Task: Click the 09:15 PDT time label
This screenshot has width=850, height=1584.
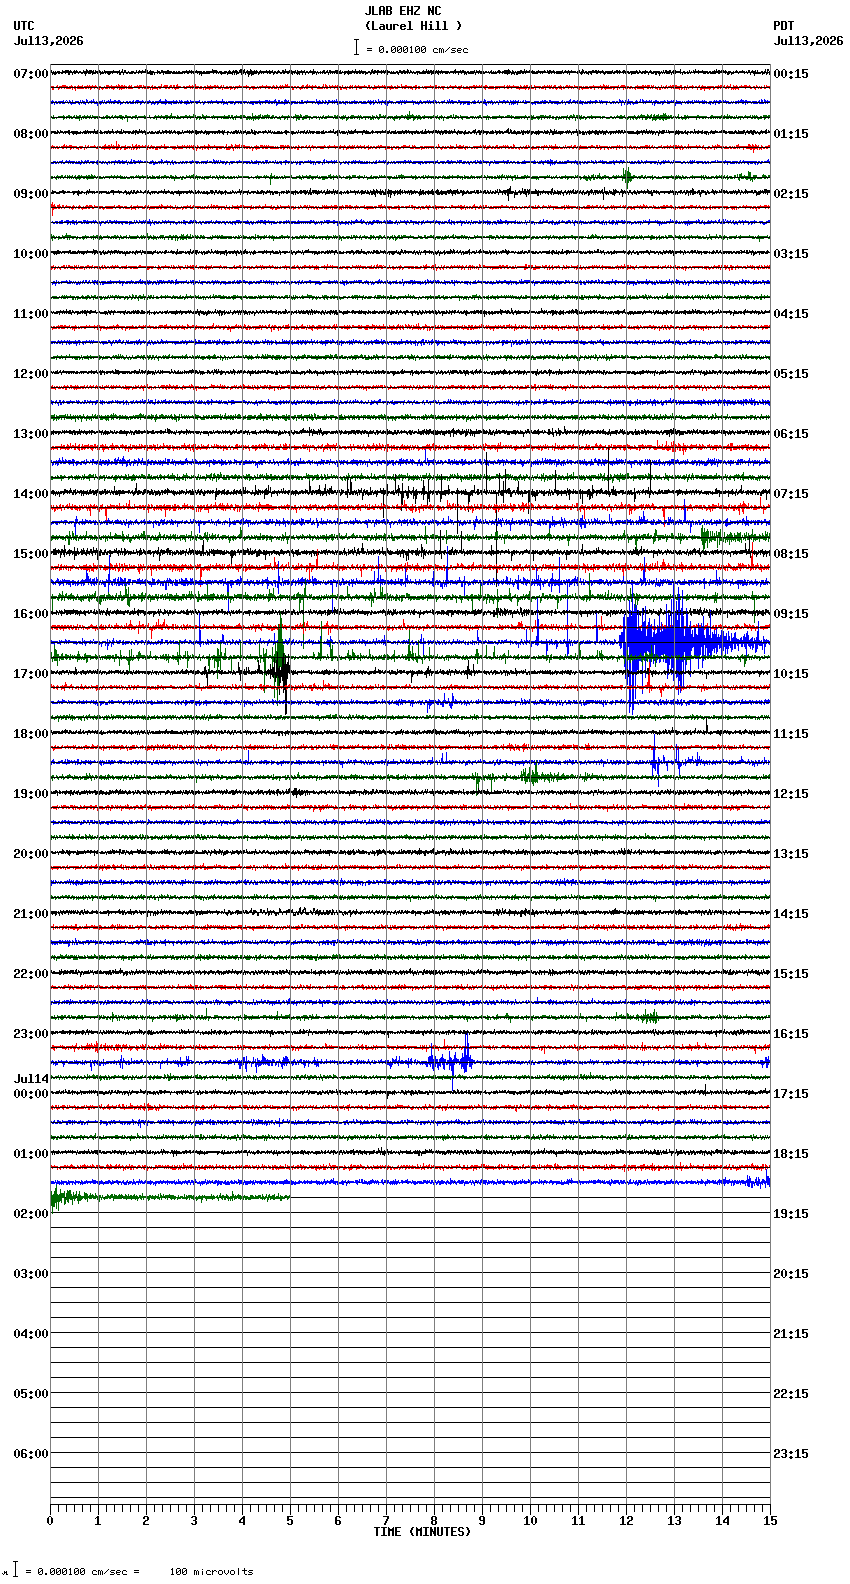Action: (x=791, y=614)
